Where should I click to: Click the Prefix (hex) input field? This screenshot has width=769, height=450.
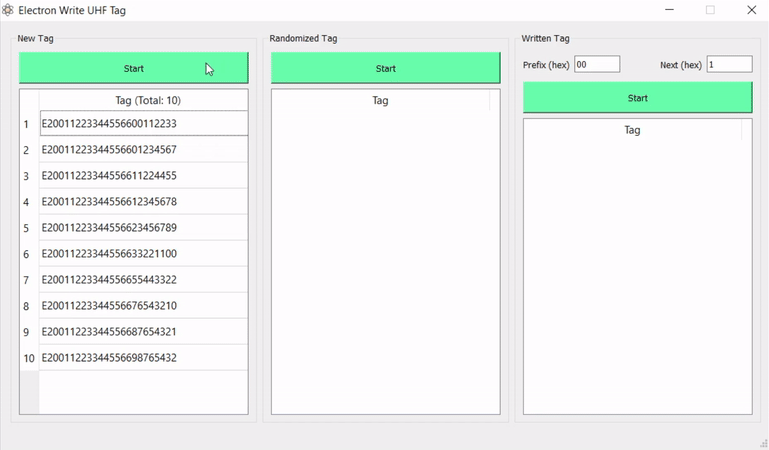click(x=596, y=64)
